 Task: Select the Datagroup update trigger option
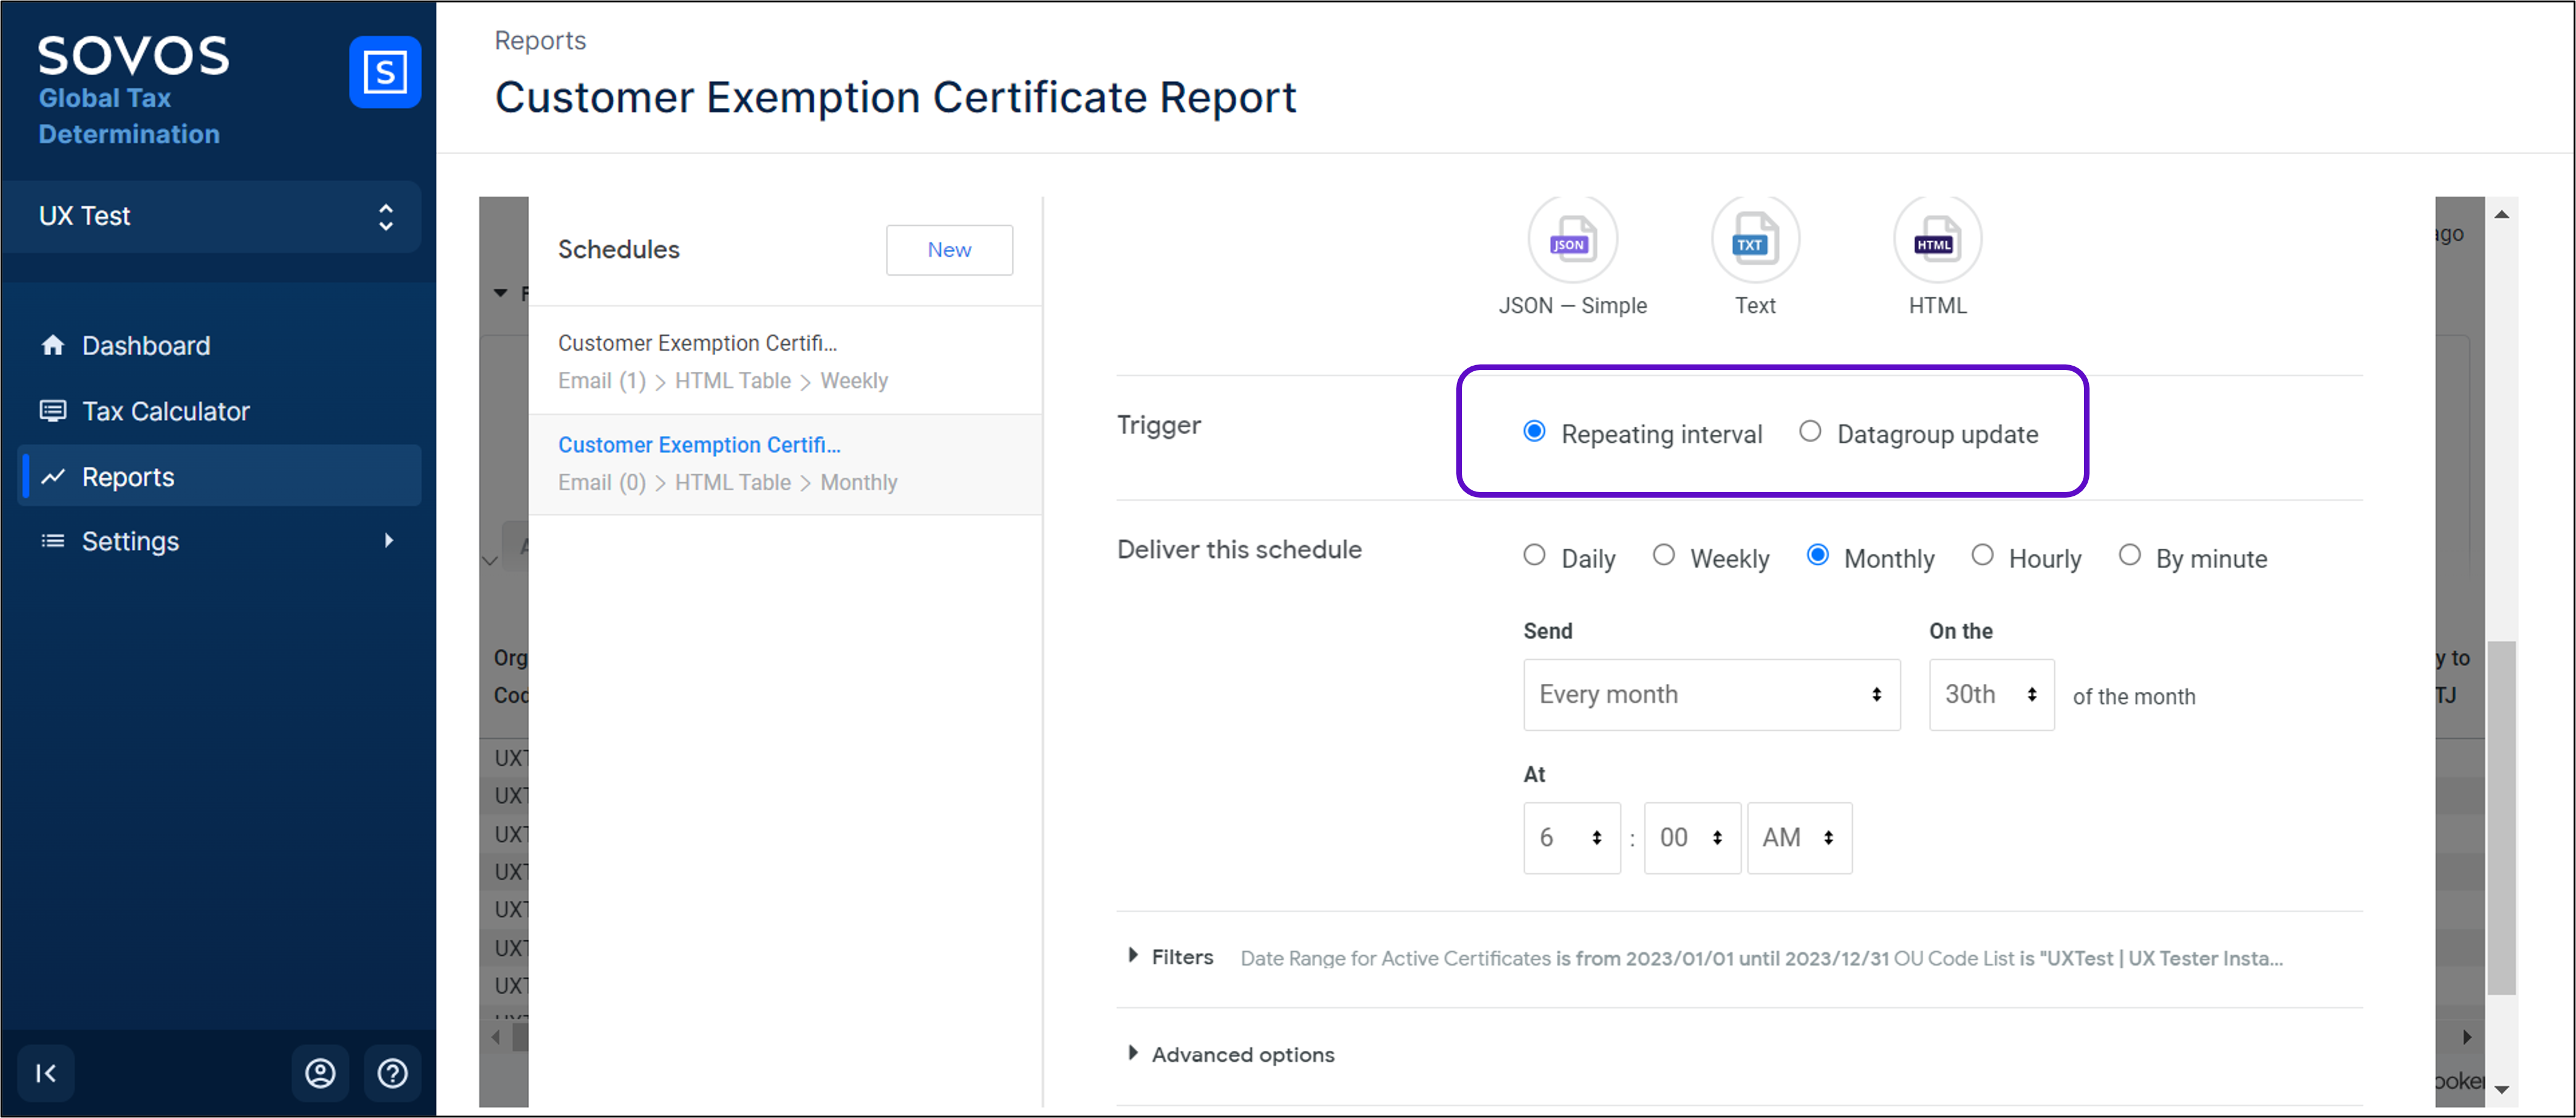click(1810, 431)
